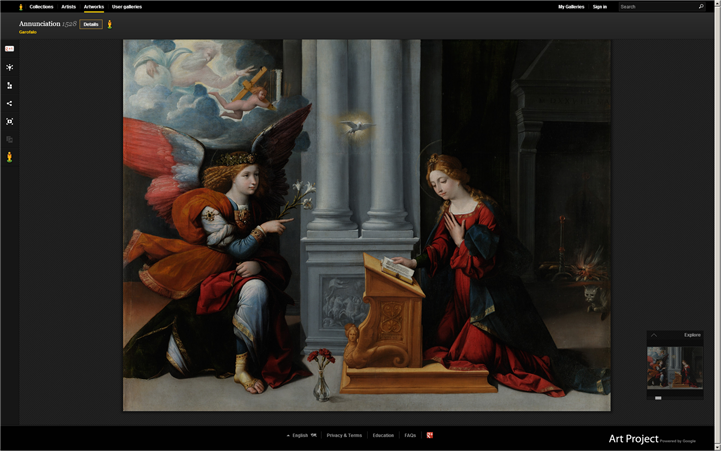Click the Explore label in the navigator panel
The width and height of the screenshot is (721, 451).
(692, 335)
